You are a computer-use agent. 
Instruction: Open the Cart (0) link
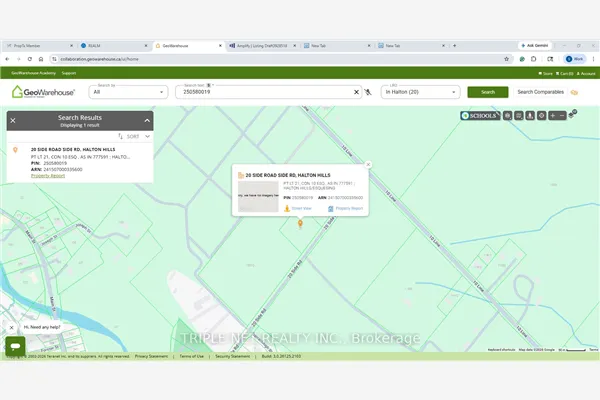click(564, 73)
